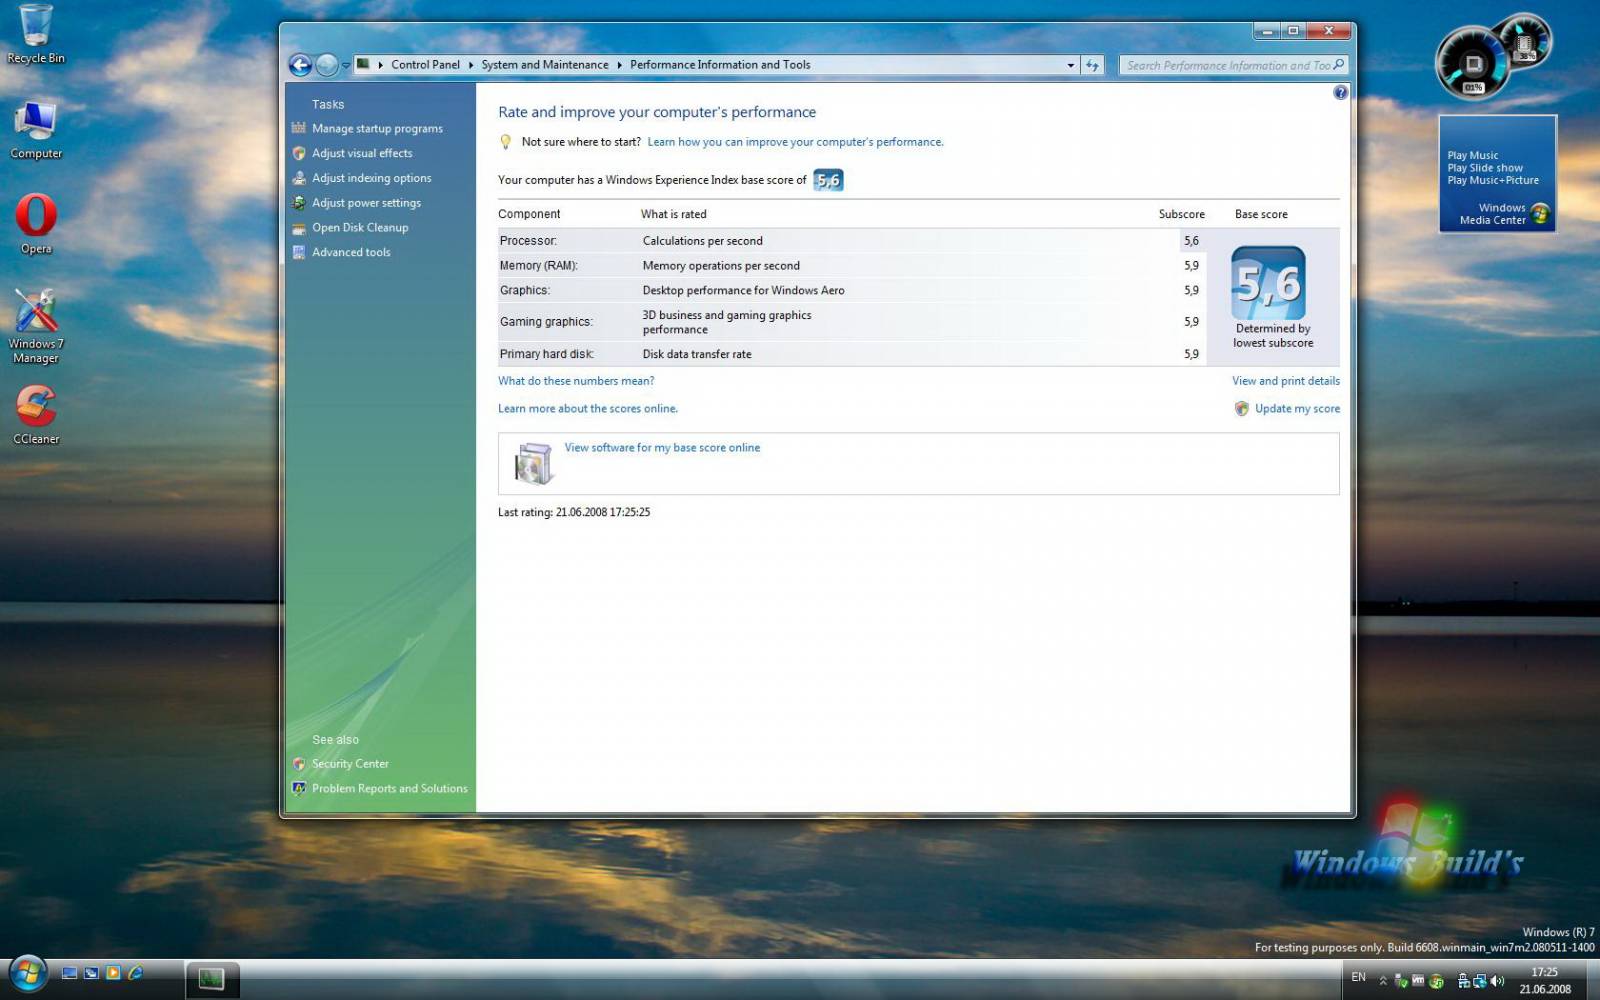This screenshot has height=1000, width=1600.
Task: Click View and print details link
Action: point(1286,381)
